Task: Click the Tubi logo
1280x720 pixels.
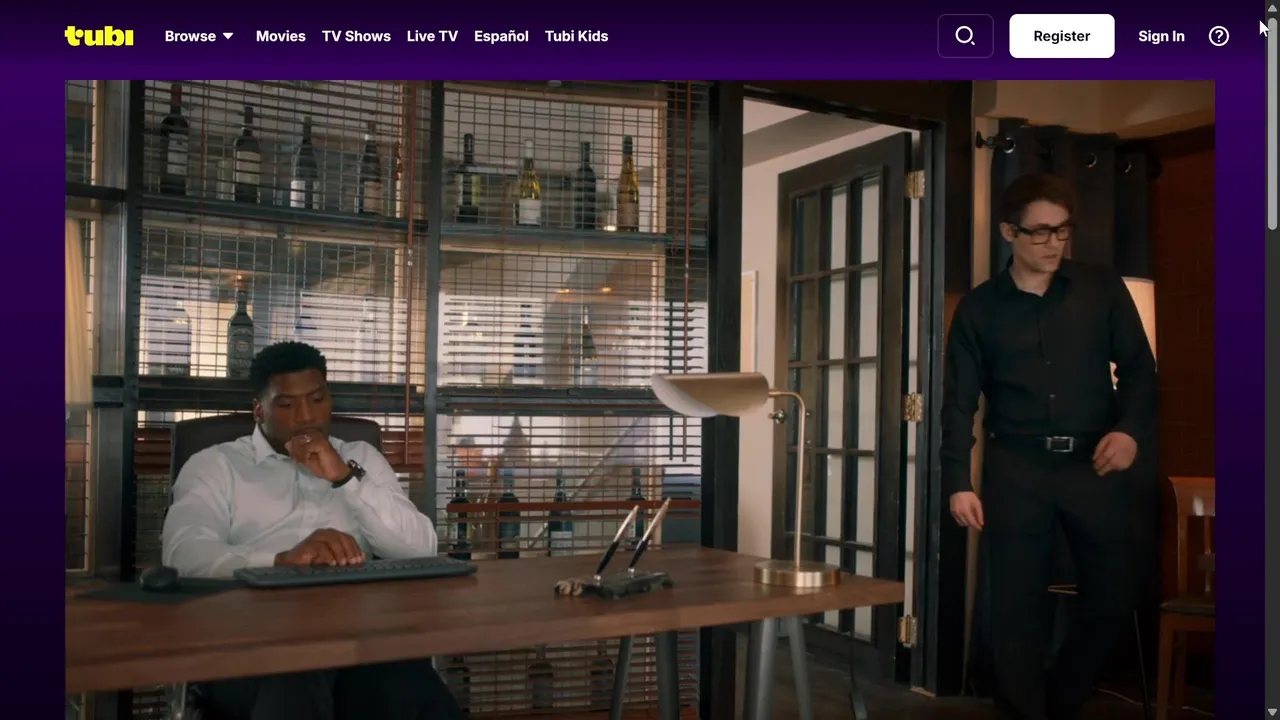Action: 99,36
